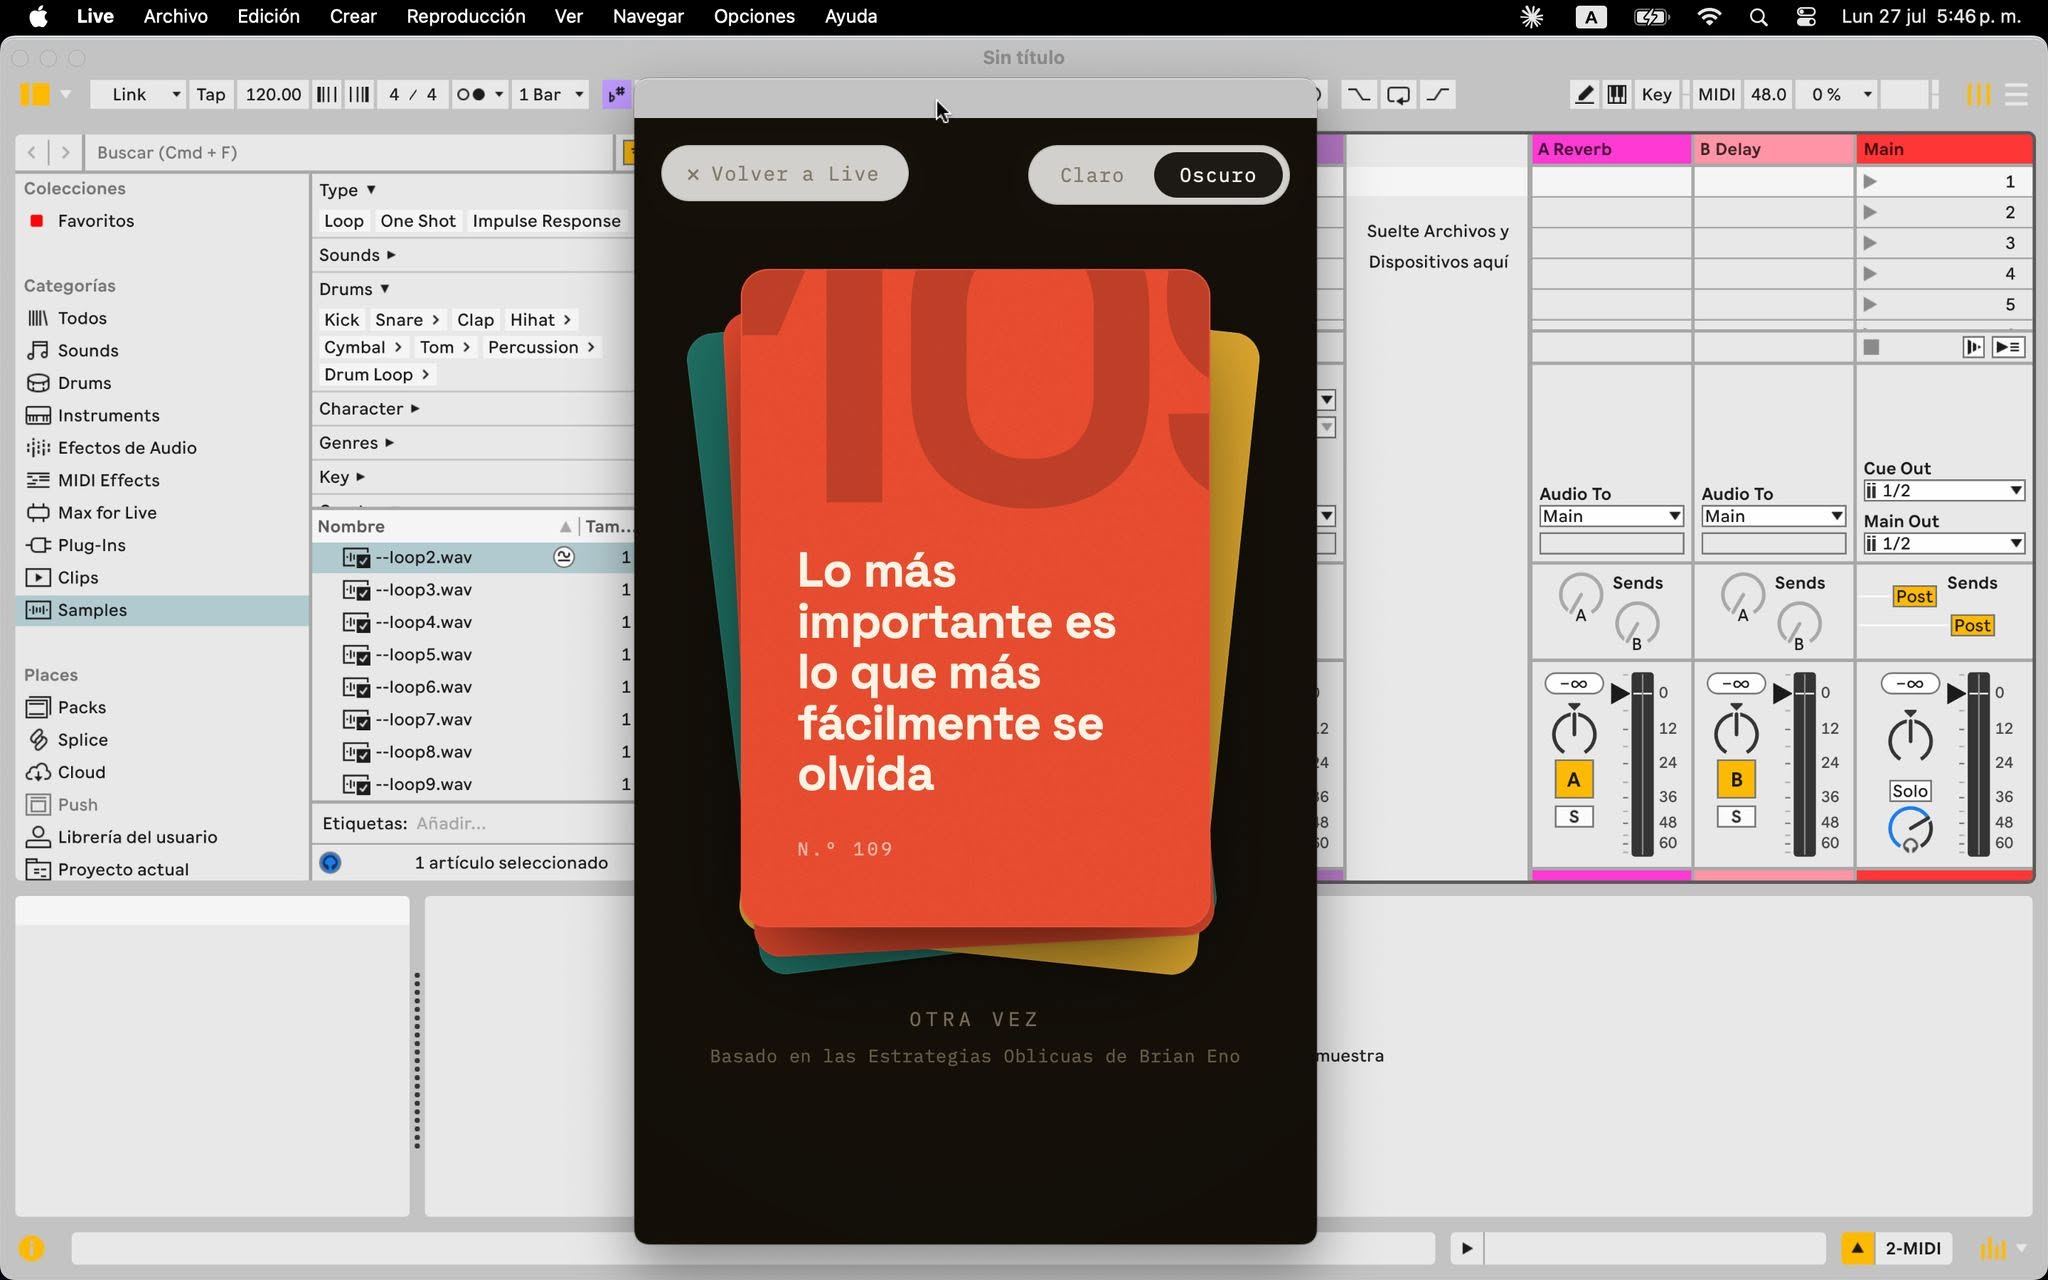This screenshot has width=2048, height=1280.
Task: Click the Wi-Fi status icon
Action: coord(1709,16)
